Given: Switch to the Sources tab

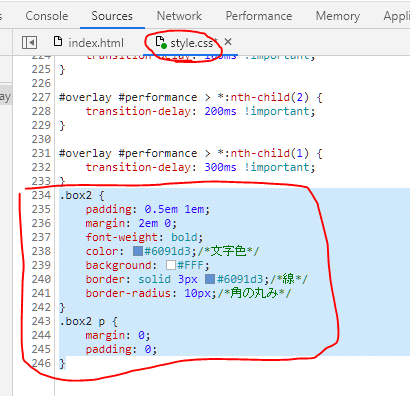Looking at the screenshot, I should 112,16.
